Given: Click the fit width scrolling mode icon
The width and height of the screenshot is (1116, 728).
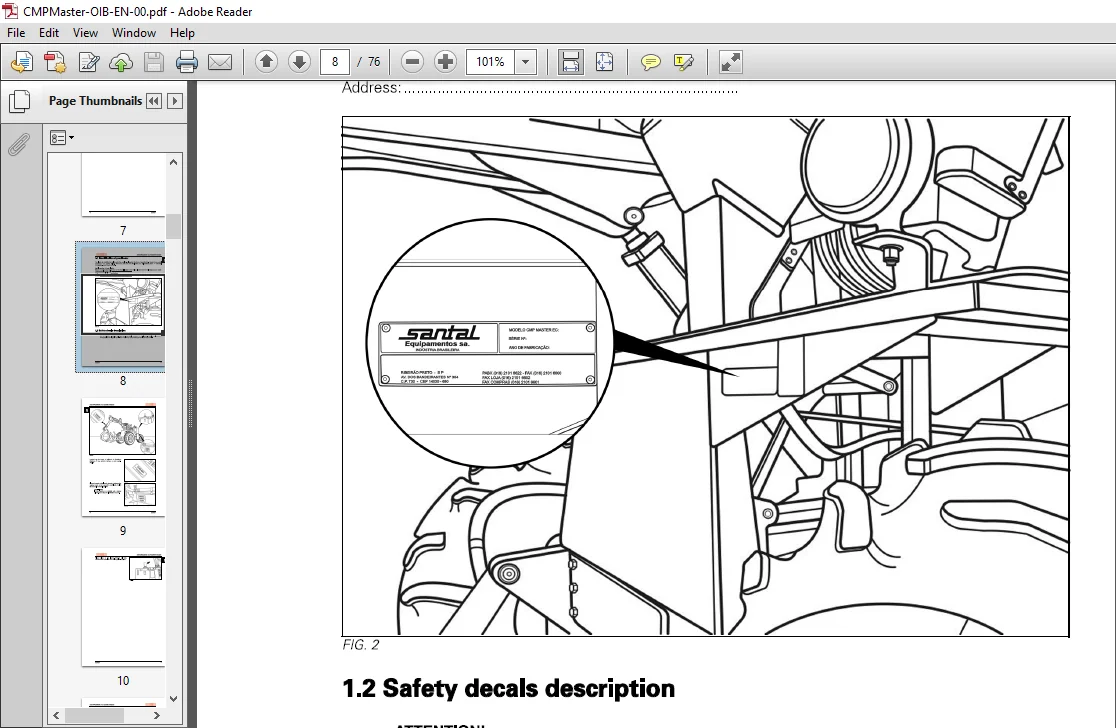Looking at the screenshot, I should point(570,62).
